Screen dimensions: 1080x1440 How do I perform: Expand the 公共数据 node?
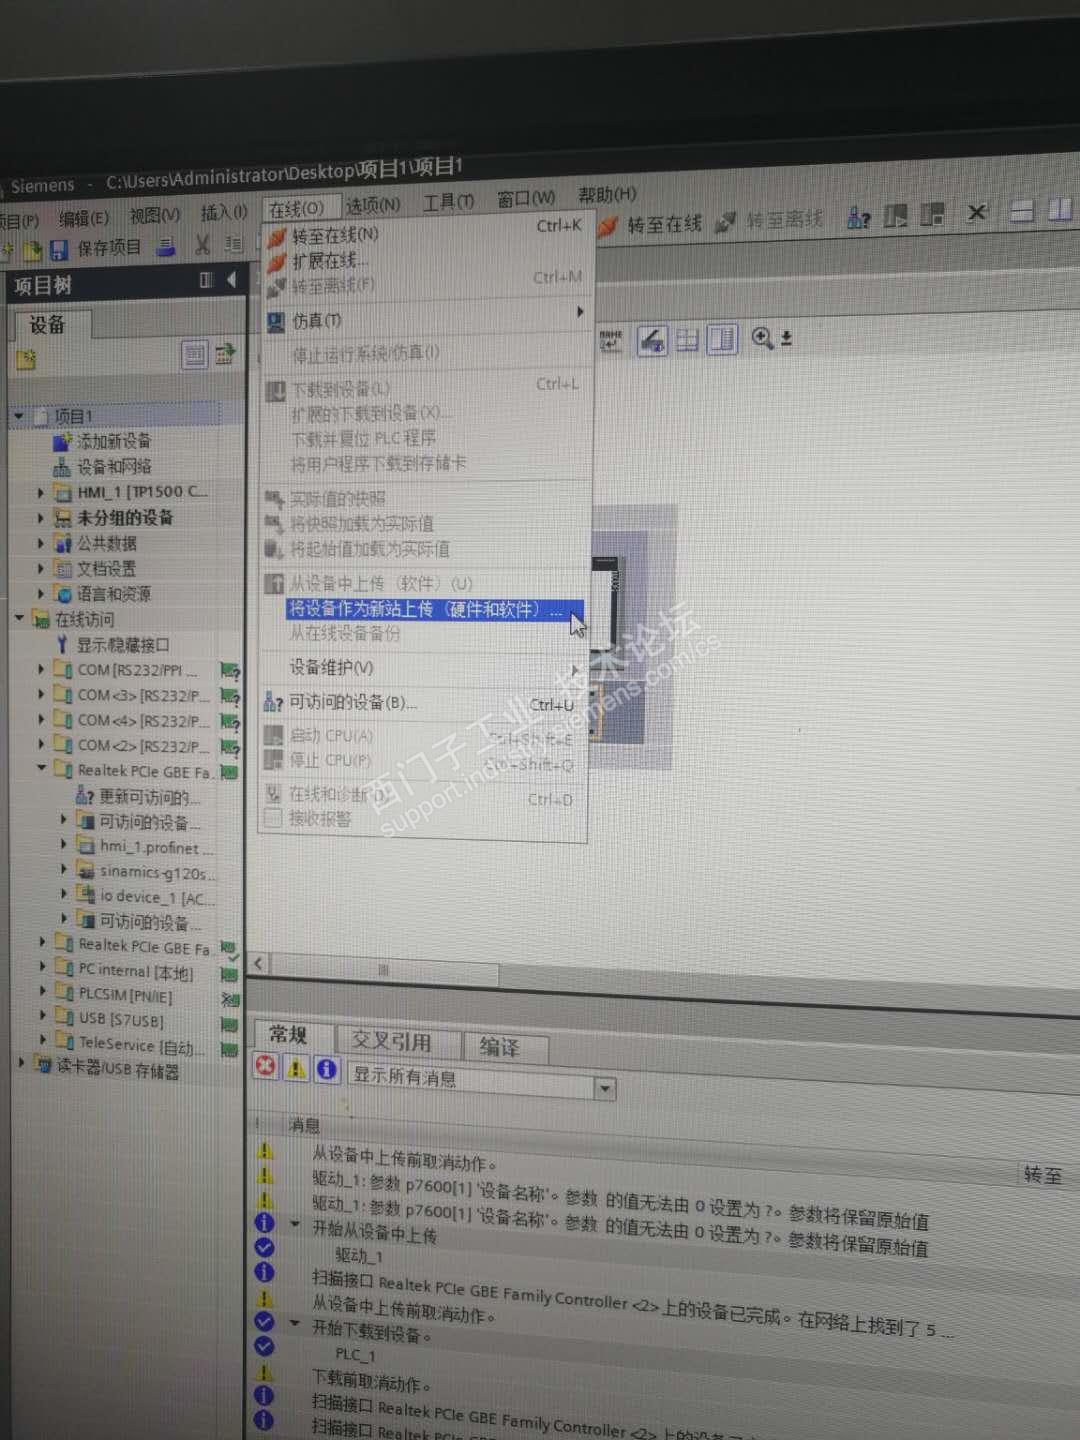pyautogui.click(x=41, y=543)
